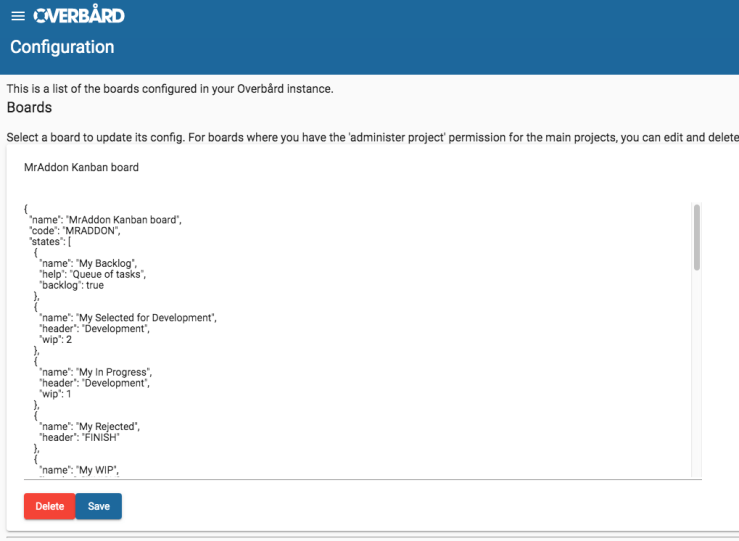The image size is (739, 541).
Task: Click the "name": "My Backlog" line
Action: (x=88, y=263)
